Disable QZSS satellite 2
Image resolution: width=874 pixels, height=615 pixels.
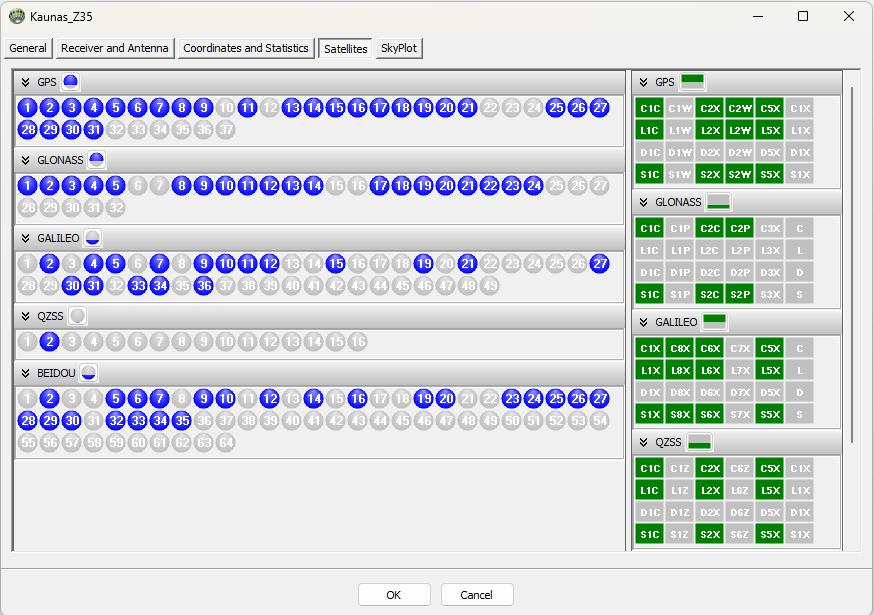coord(50,342)
